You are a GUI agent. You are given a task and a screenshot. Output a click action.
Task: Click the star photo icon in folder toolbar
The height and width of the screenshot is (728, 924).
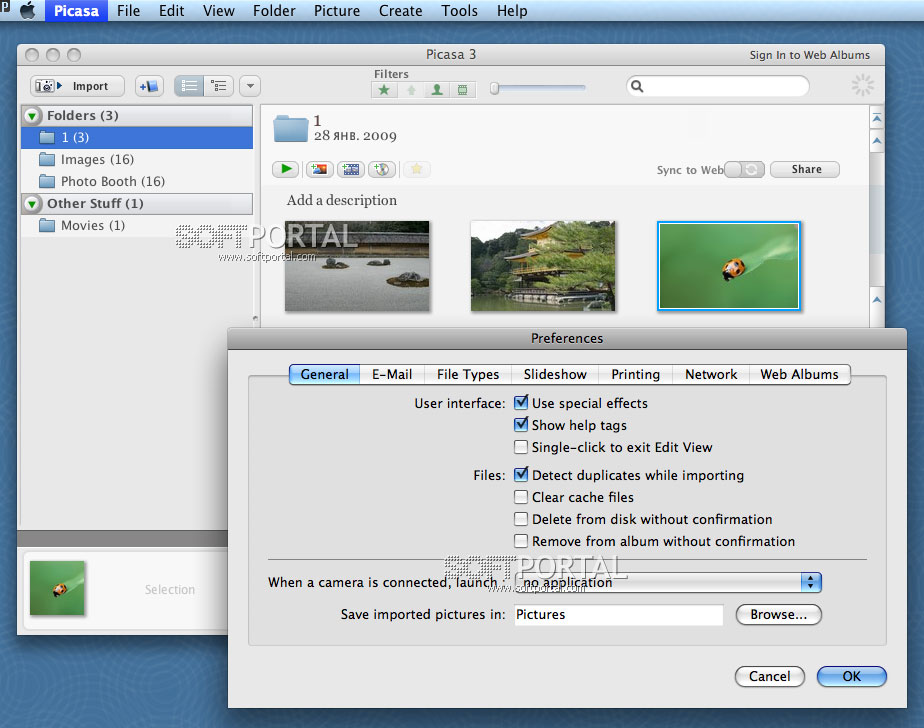pyautogui.click(x=416, y=169)
